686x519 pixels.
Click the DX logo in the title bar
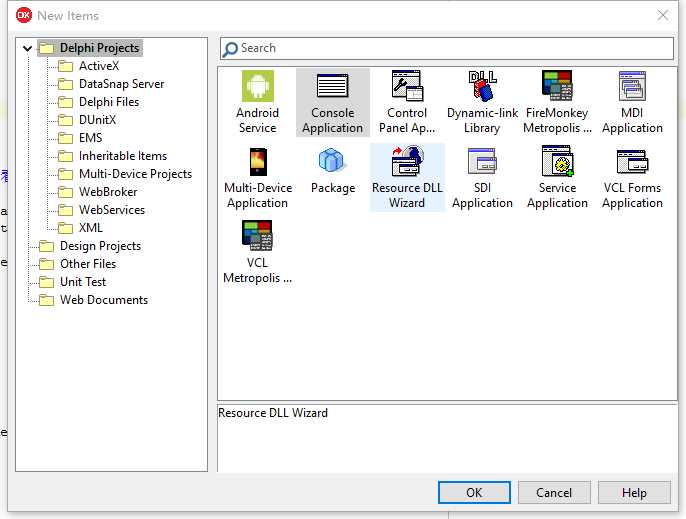(24, 15)
